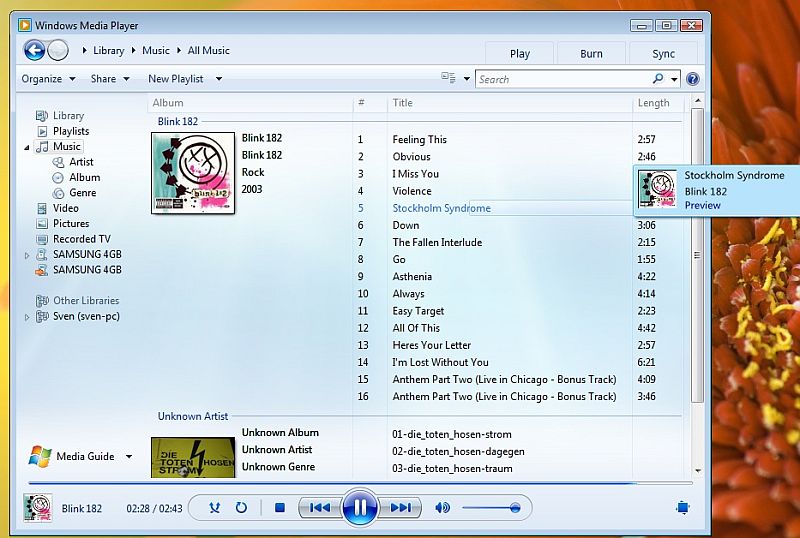Toggle shuffle mode
This screenshot has width=800, height=538.
point(215,508)
